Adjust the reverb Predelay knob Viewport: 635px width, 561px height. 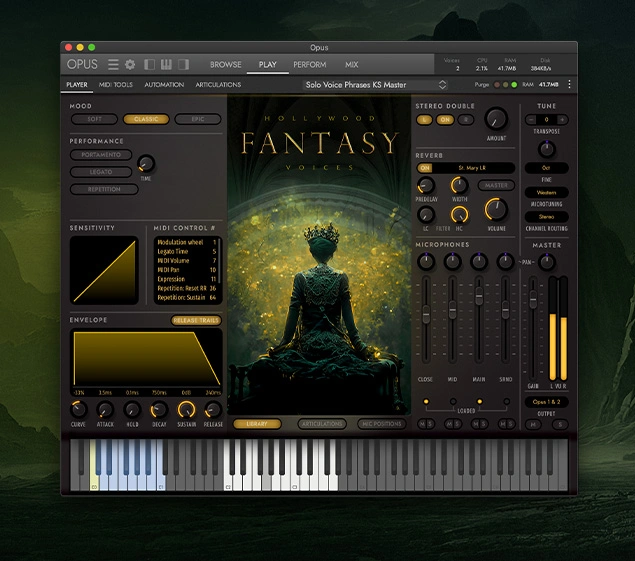click(x=426, y=186)
